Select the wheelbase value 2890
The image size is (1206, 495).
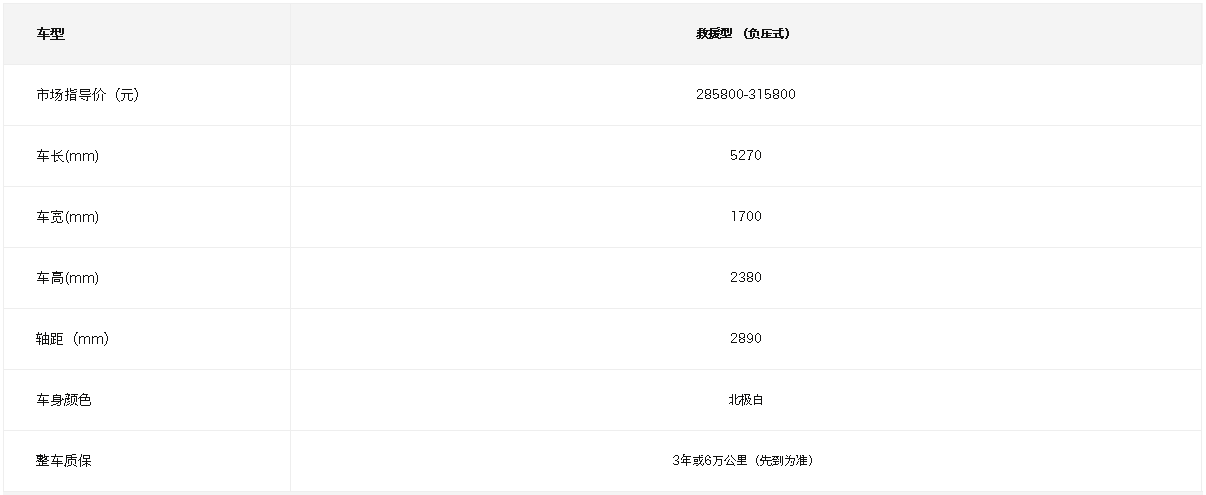click(746, 339)
